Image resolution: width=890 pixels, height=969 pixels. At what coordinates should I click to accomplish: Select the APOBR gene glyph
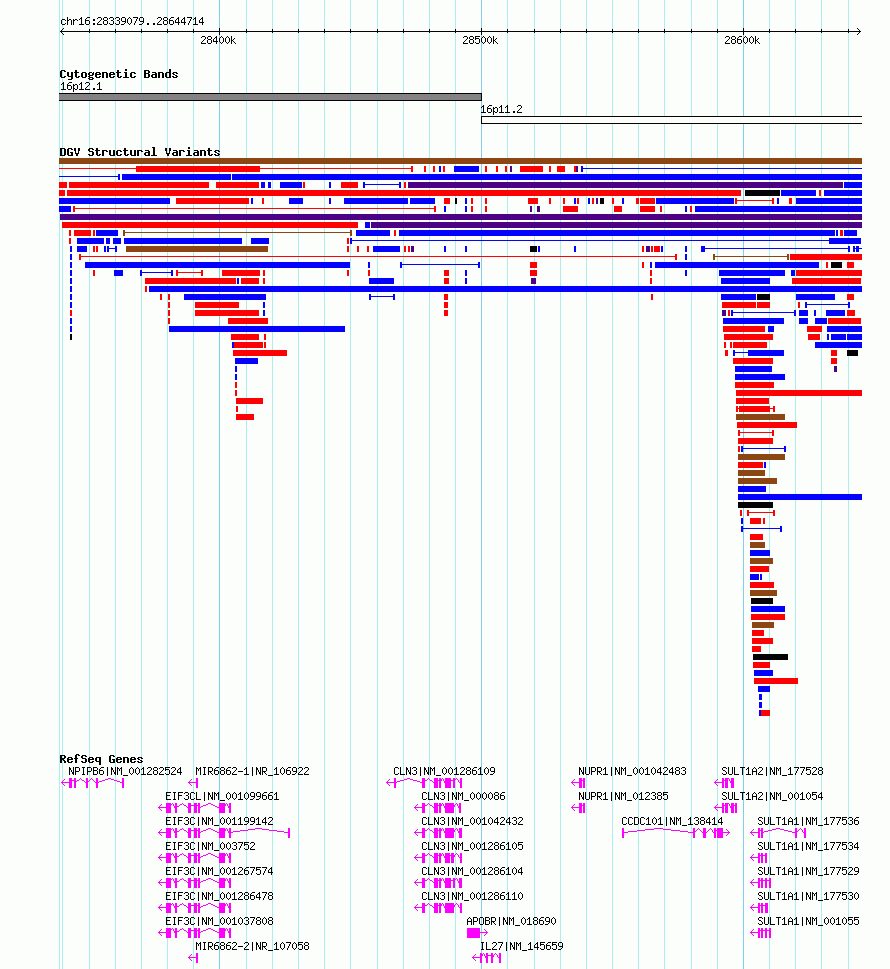tap(477, 933)
